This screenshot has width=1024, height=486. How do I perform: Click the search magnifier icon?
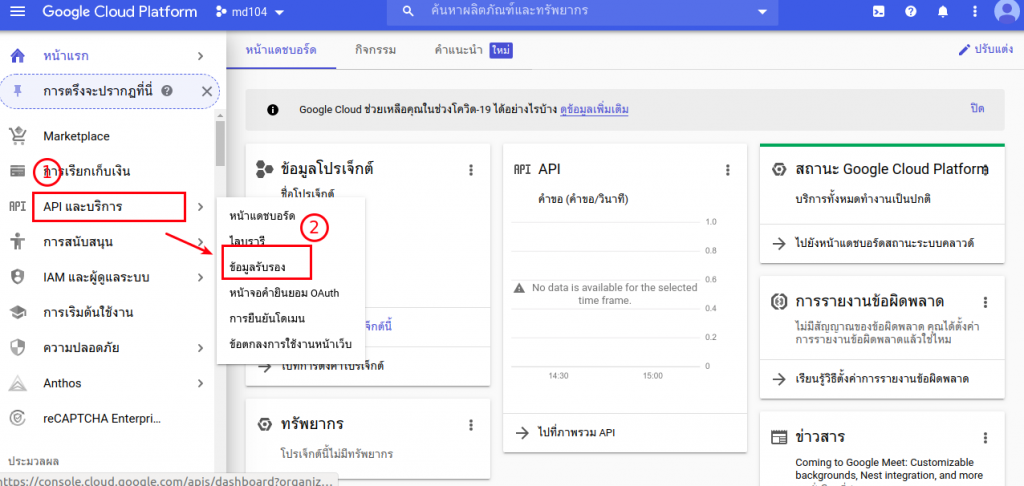tap(408, 12)
